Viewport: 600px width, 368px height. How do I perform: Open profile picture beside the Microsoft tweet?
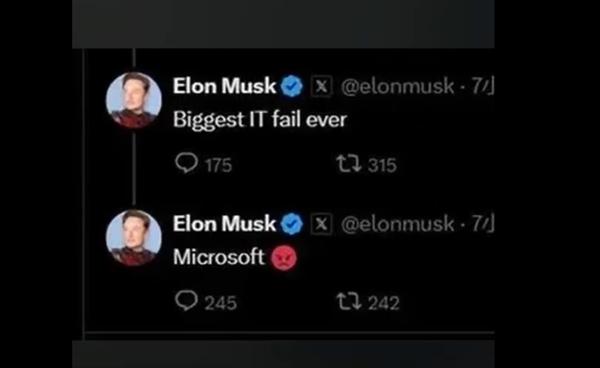(134, 238)
